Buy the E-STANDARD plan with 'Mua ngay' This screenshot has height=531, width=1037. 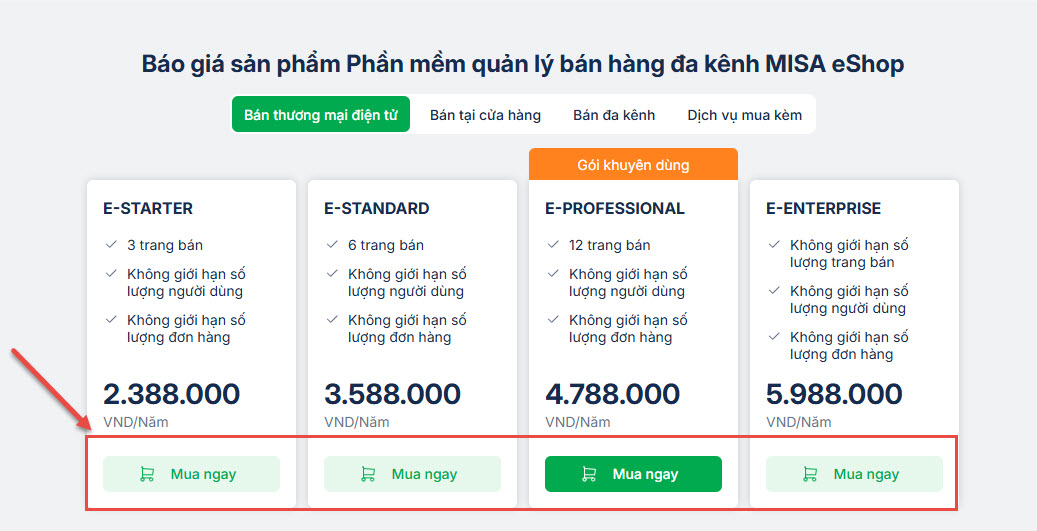[412, 474]
